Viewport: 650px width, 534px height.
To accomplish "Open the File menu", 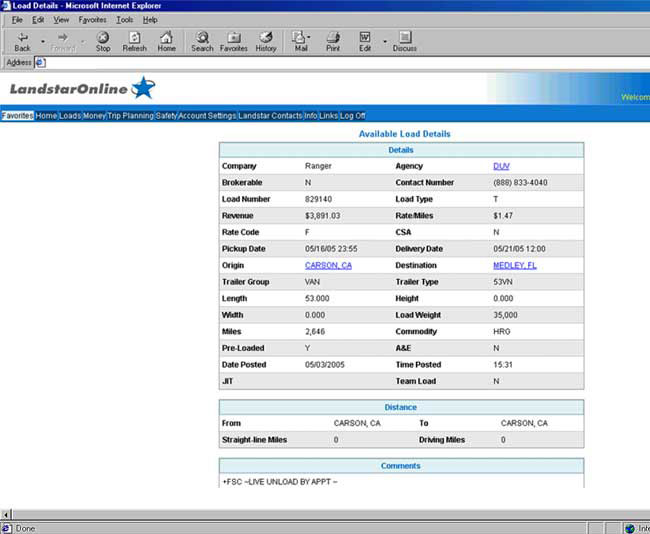I will click(x=17, y=19).
